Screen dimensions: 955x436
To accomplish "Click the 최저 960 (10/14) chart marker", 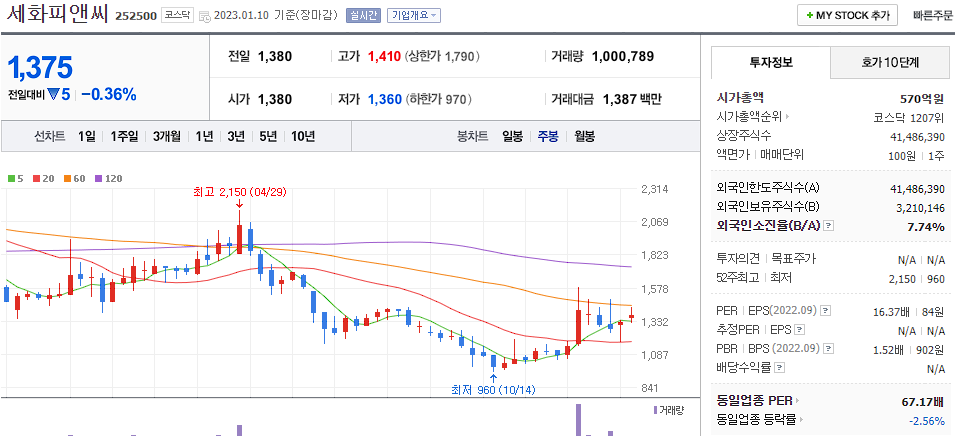I will [x=493, y=390].
